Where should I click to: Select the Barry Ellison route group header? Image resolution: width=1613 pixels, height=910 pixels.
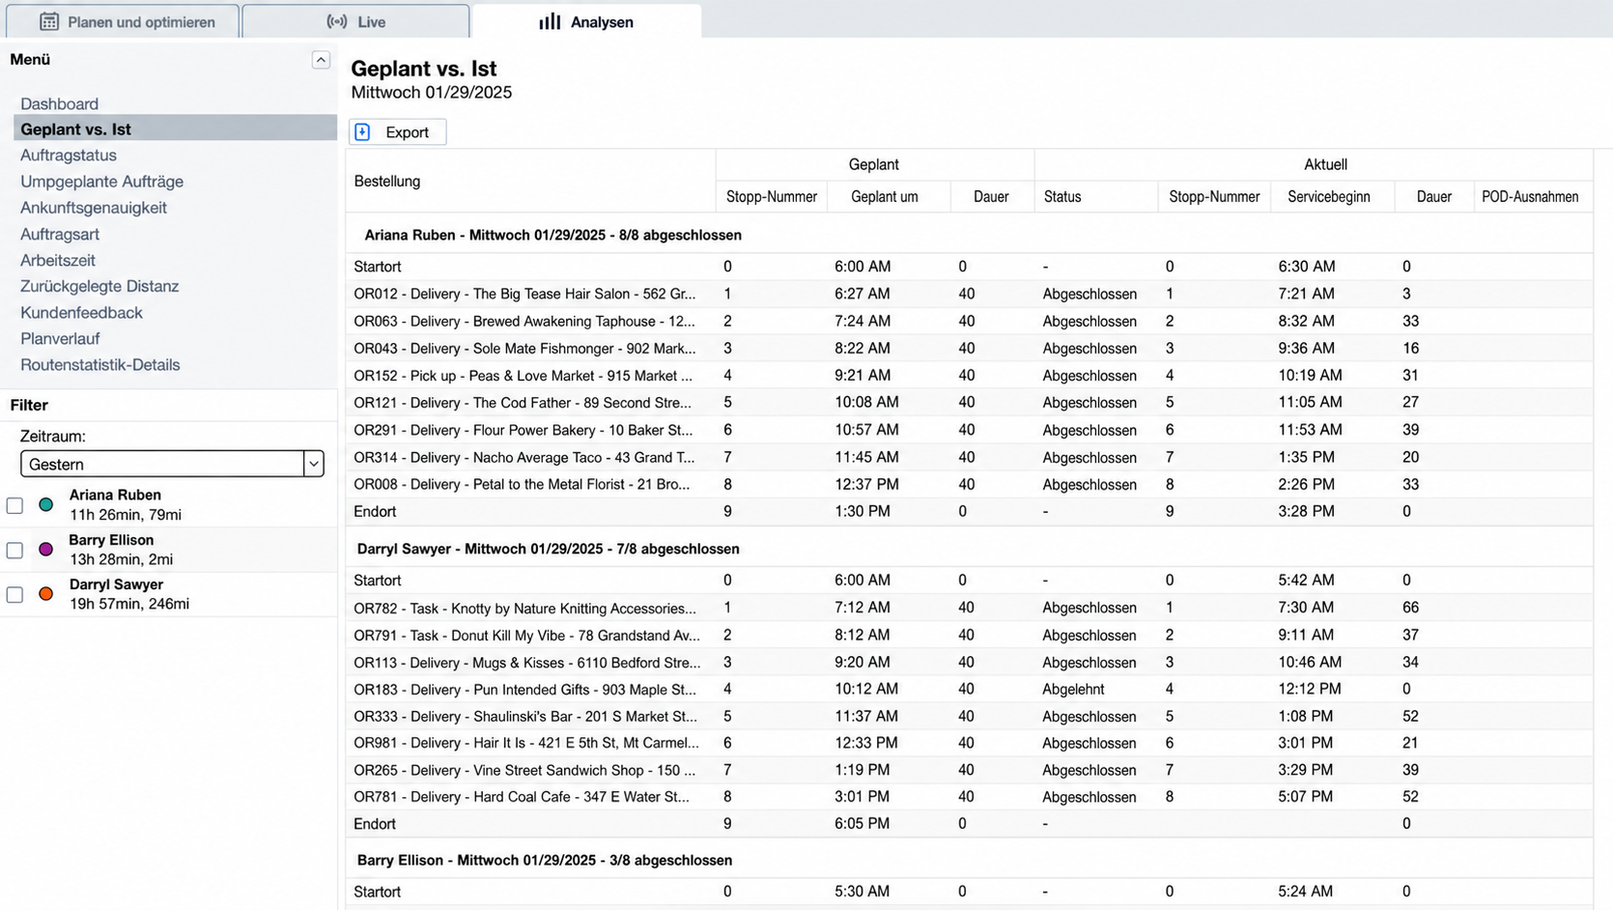(x=969, y=860)
